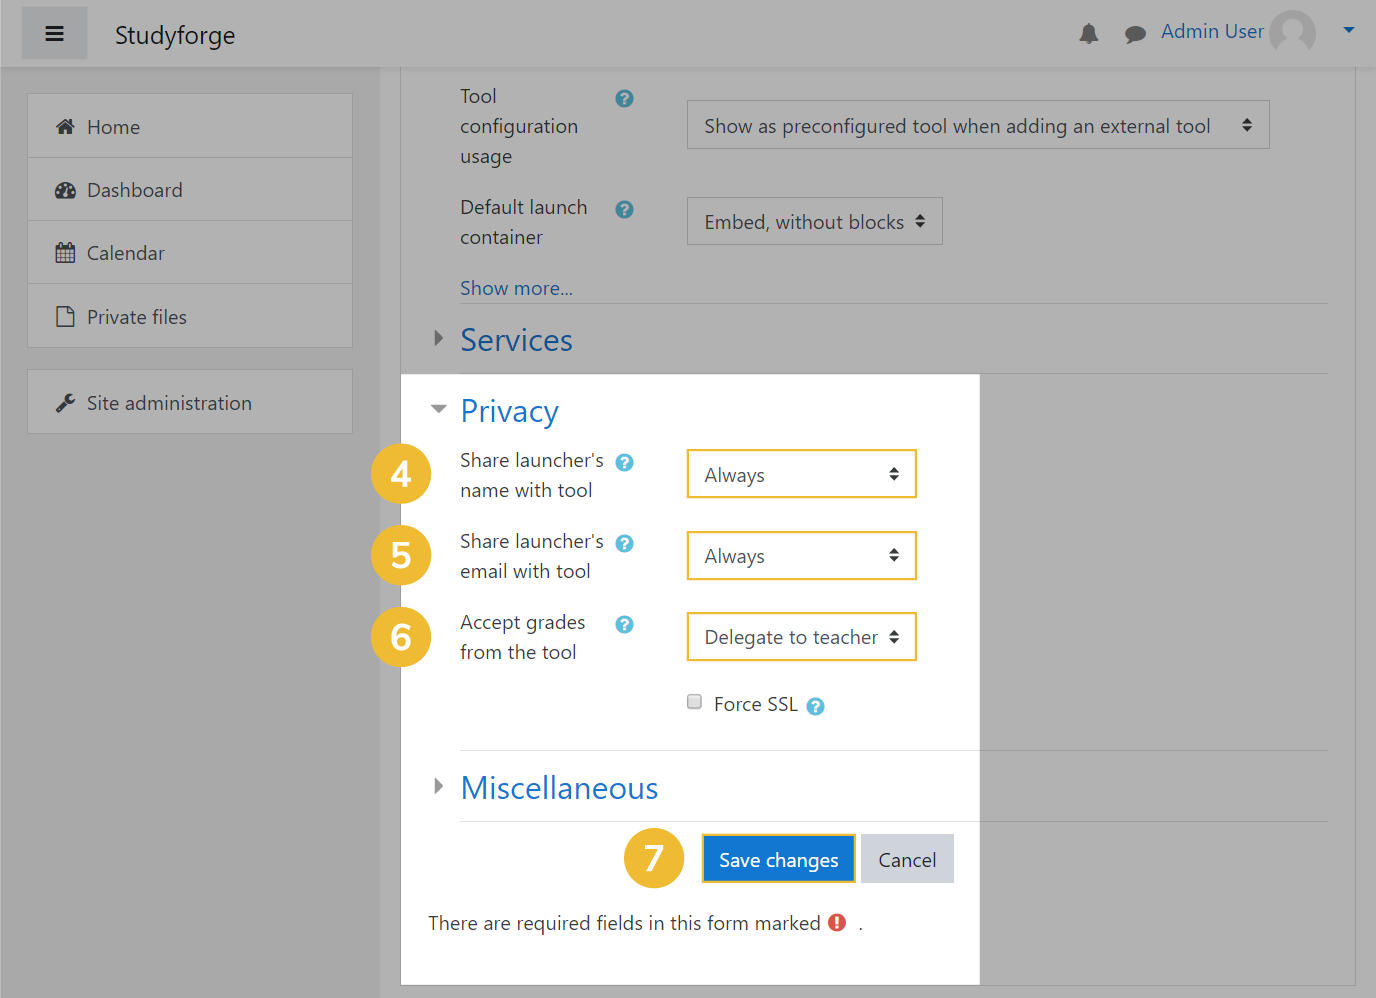This screenshot has width=1376, height=998.
Task: Click the Admin User name link
Action: pyautogui.click(x=1212, y=31)
